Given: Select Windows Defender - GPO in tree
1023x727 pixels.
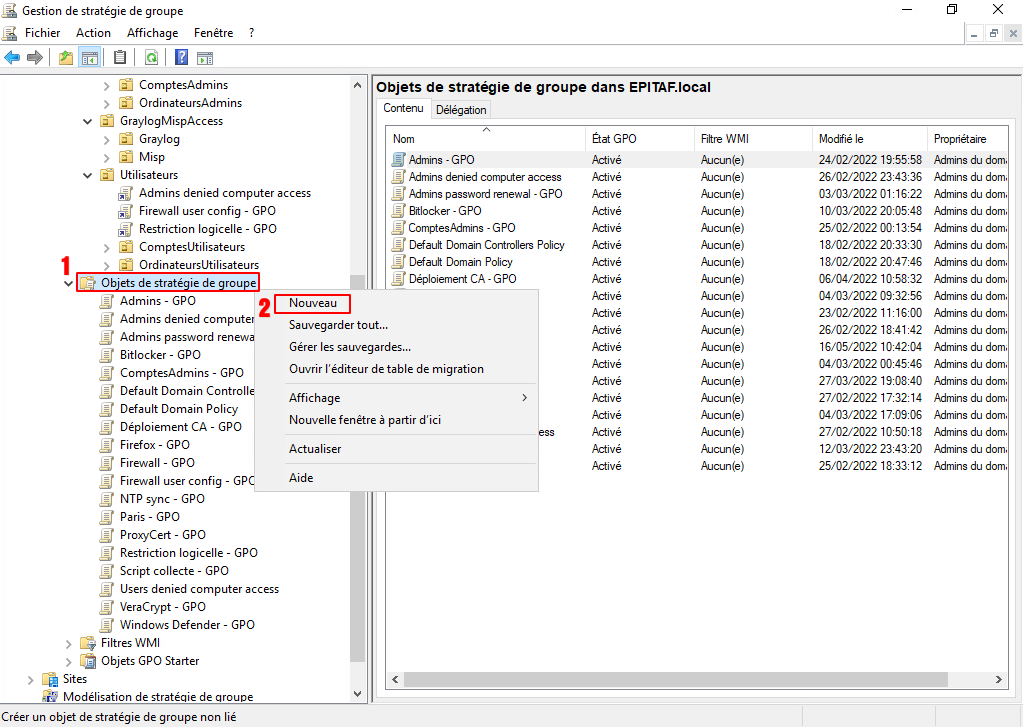Looking at the screenshot, I should [187, 625].
